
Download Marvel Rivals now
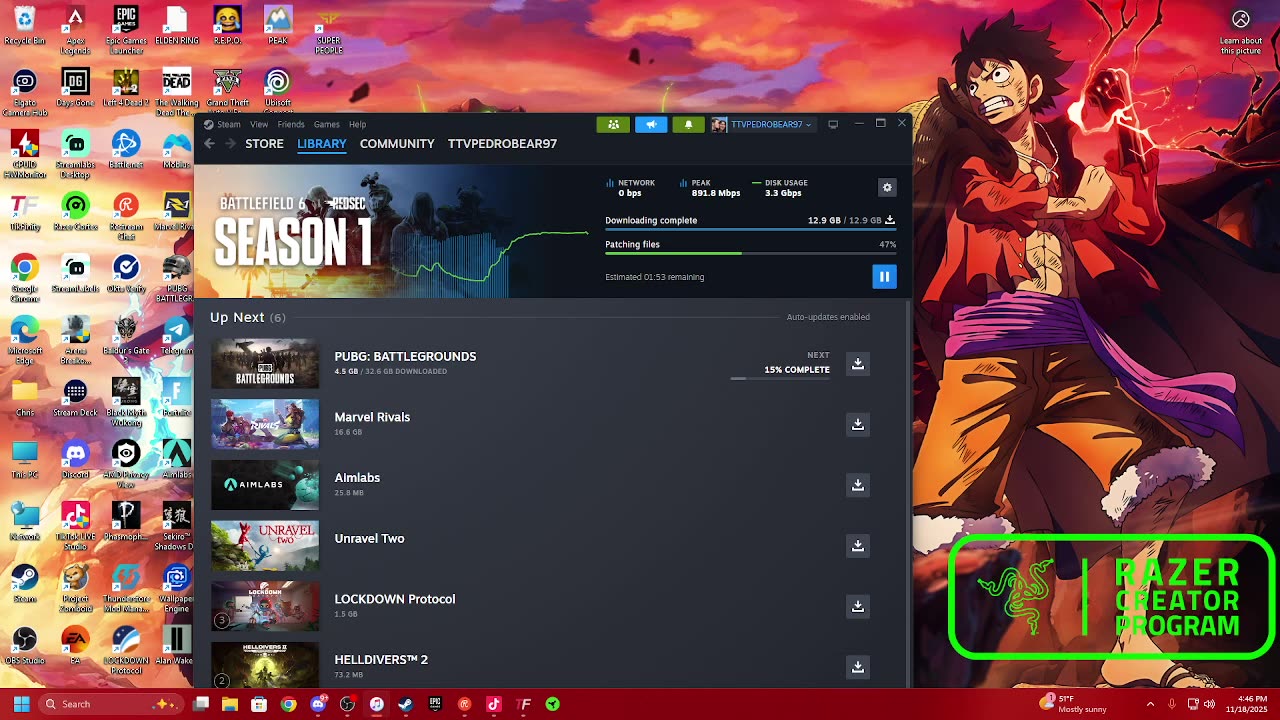(x=857, y=424)
